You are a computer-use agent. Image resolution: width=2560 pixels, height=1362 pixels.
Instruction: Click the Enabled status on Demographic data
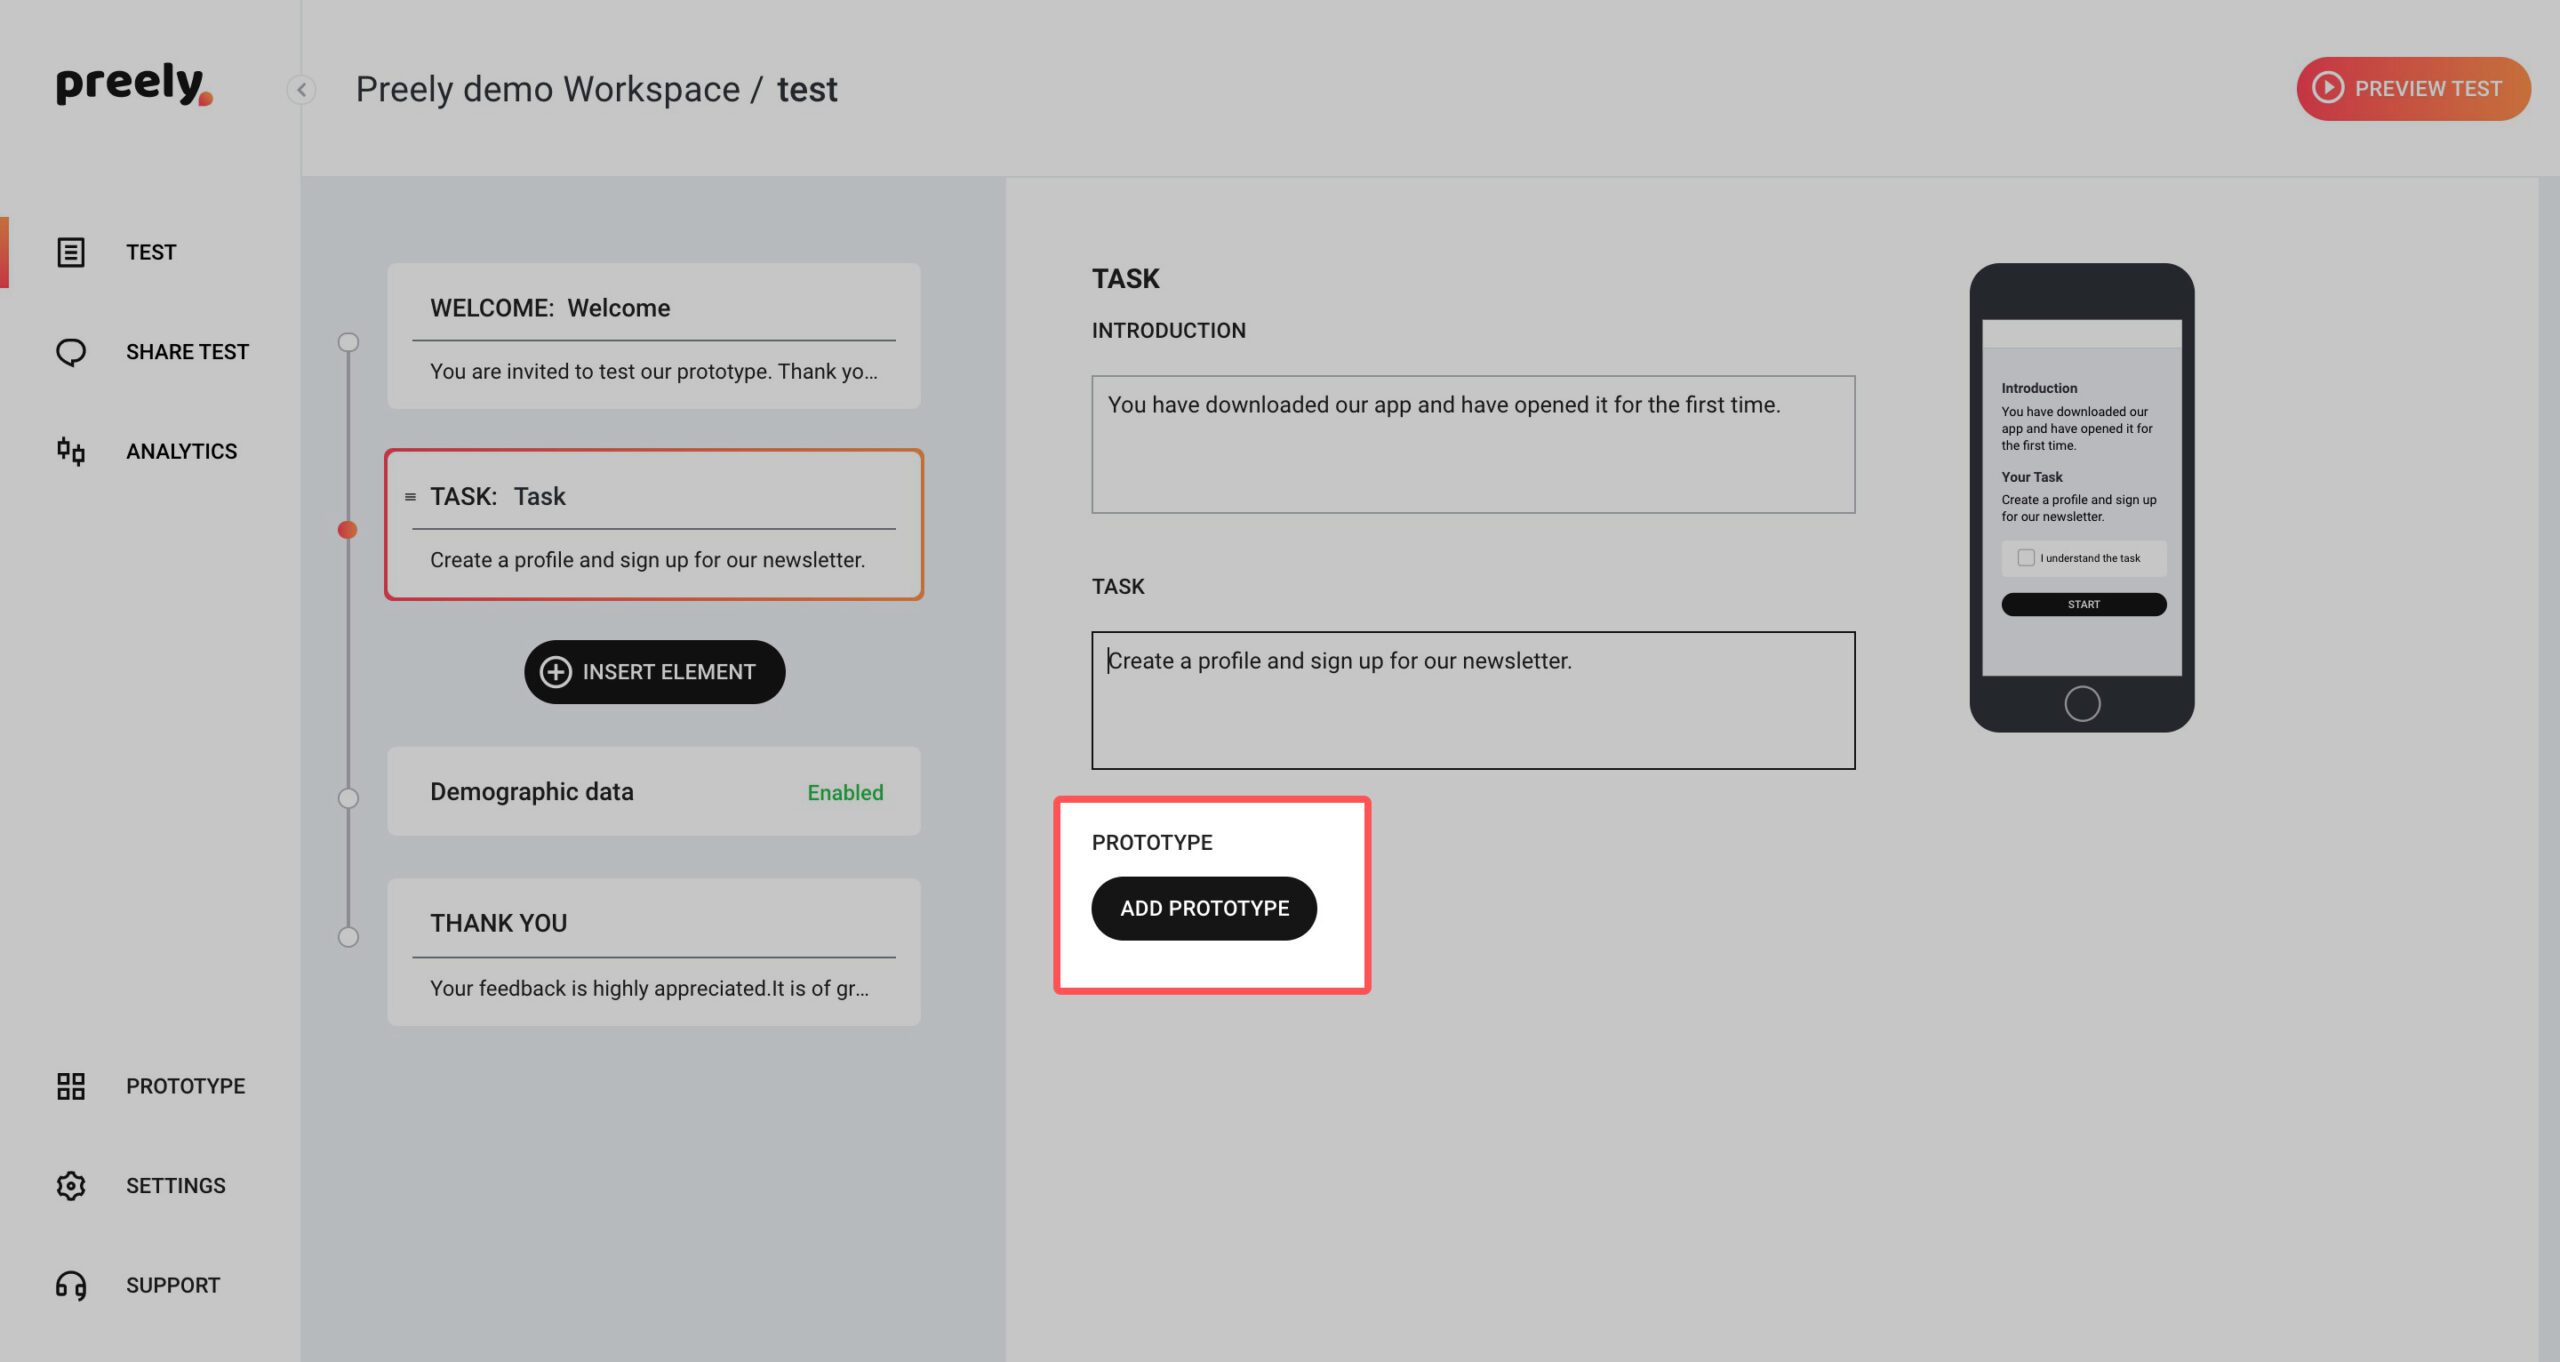(845, 792)
